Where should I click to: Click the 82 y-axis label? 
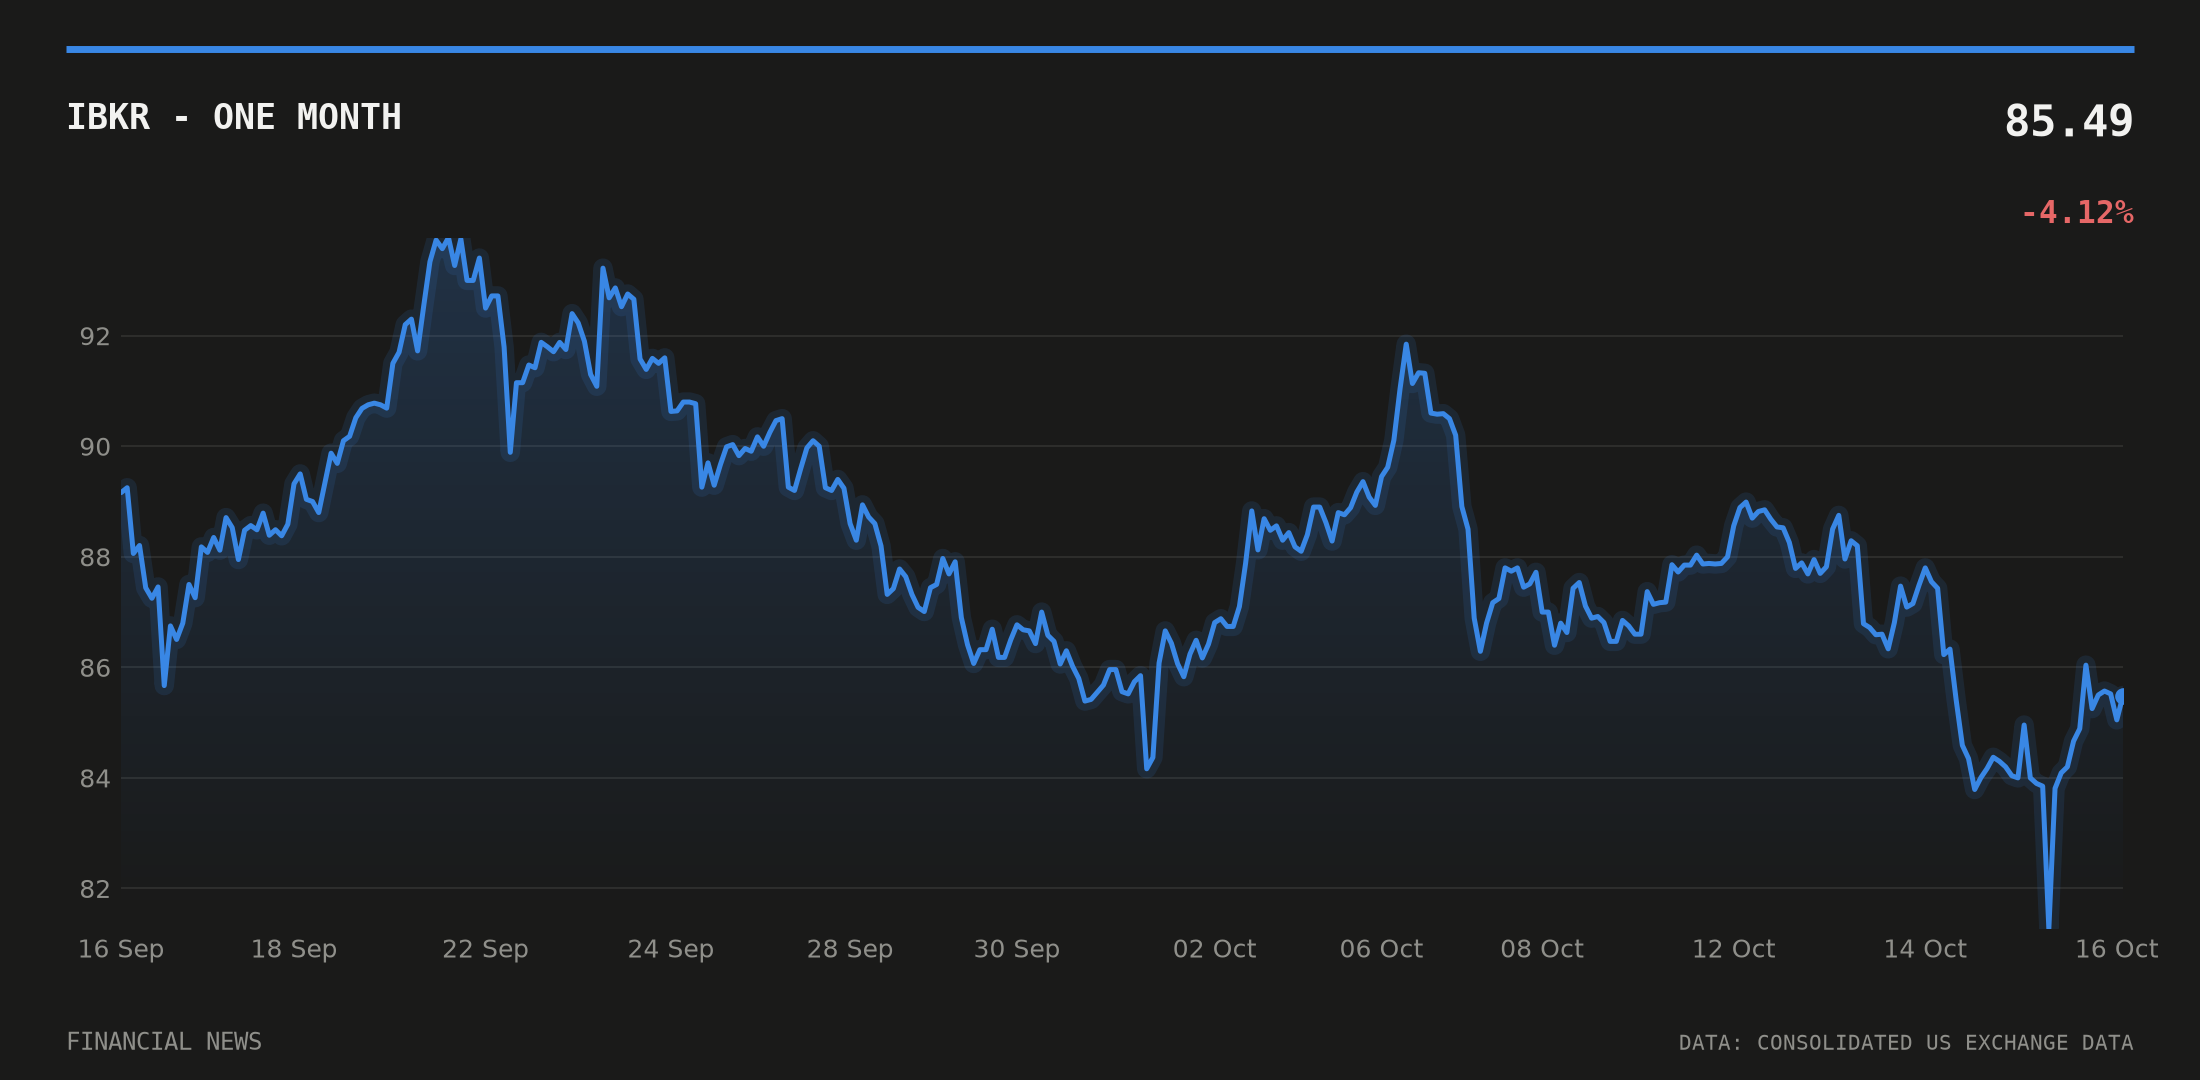click(x=95, y=889)
